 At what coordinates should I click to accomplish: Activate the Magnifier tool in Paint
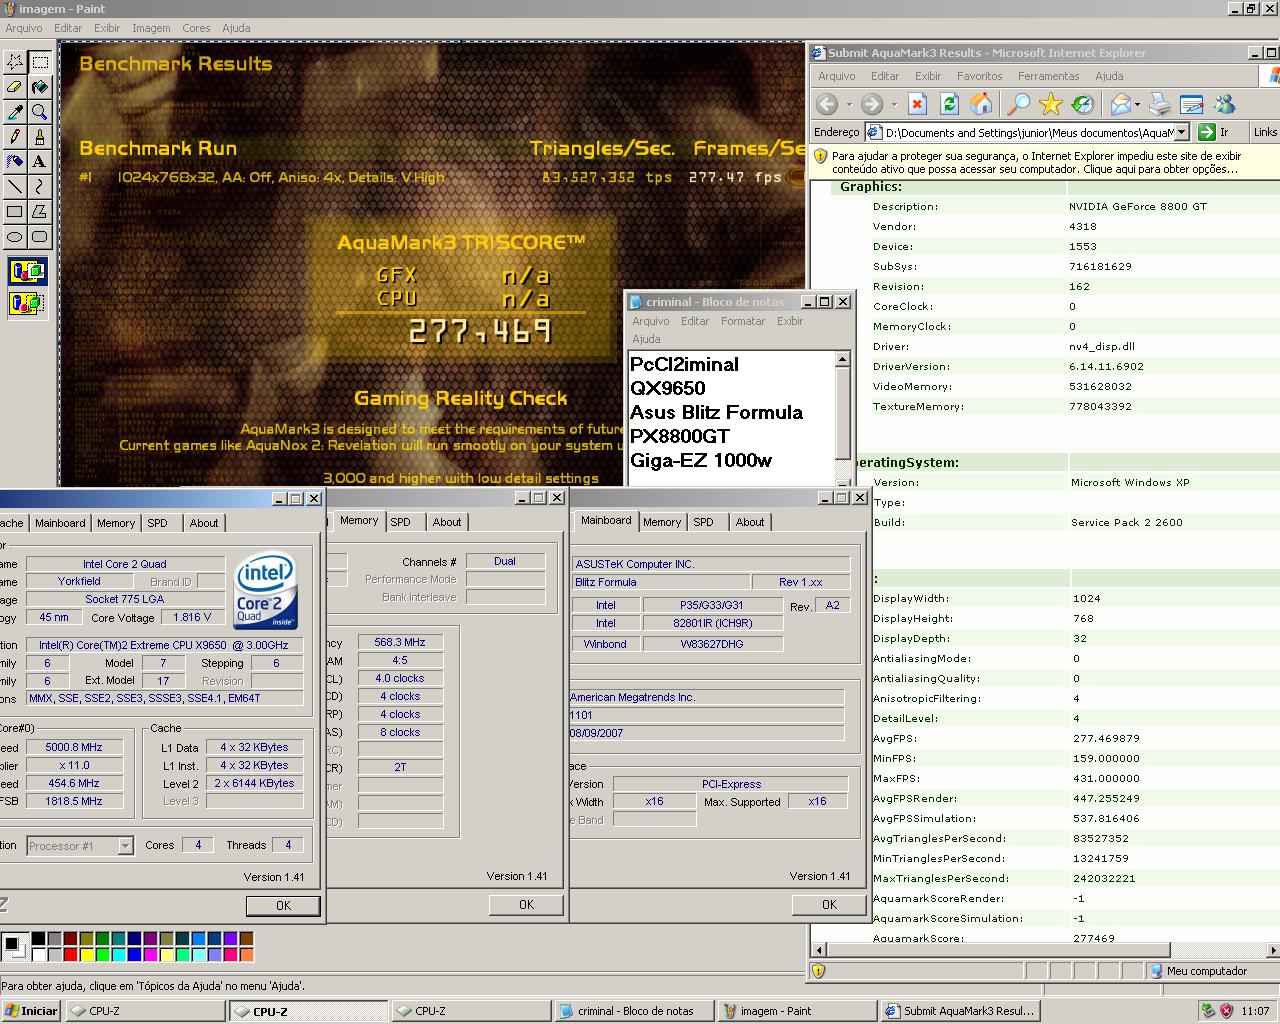[x=40, y=112]
